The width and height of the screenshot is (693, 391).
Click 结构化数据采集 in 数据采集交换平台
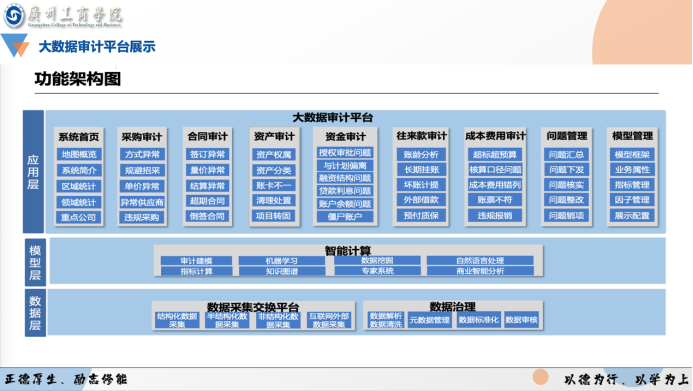177,320
